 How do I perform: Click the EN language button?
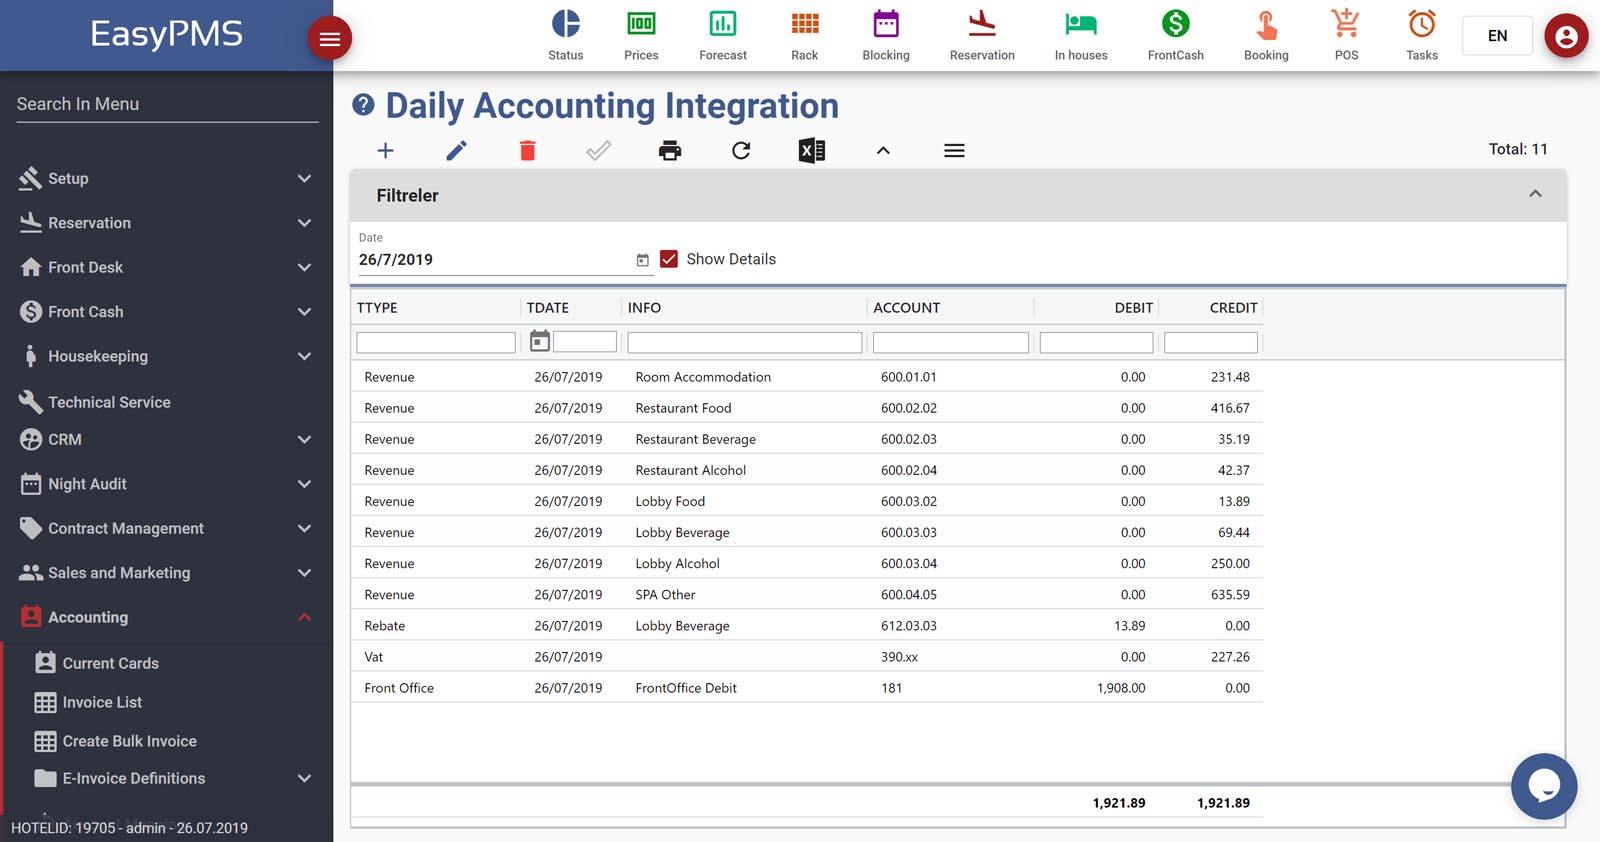(1496, 36)
